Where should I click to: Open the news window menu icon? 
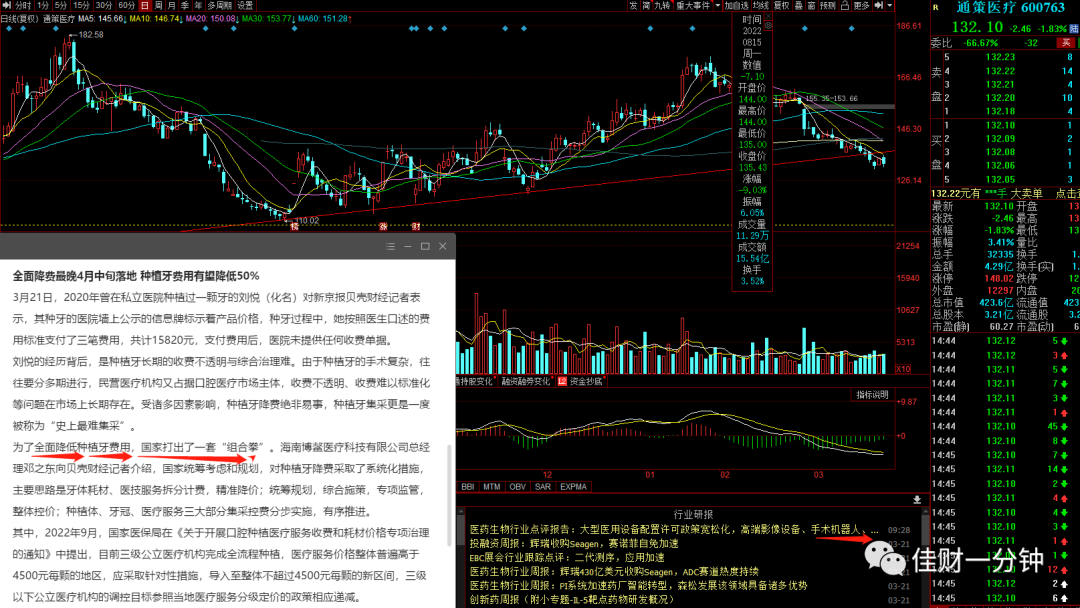(391, 246)
